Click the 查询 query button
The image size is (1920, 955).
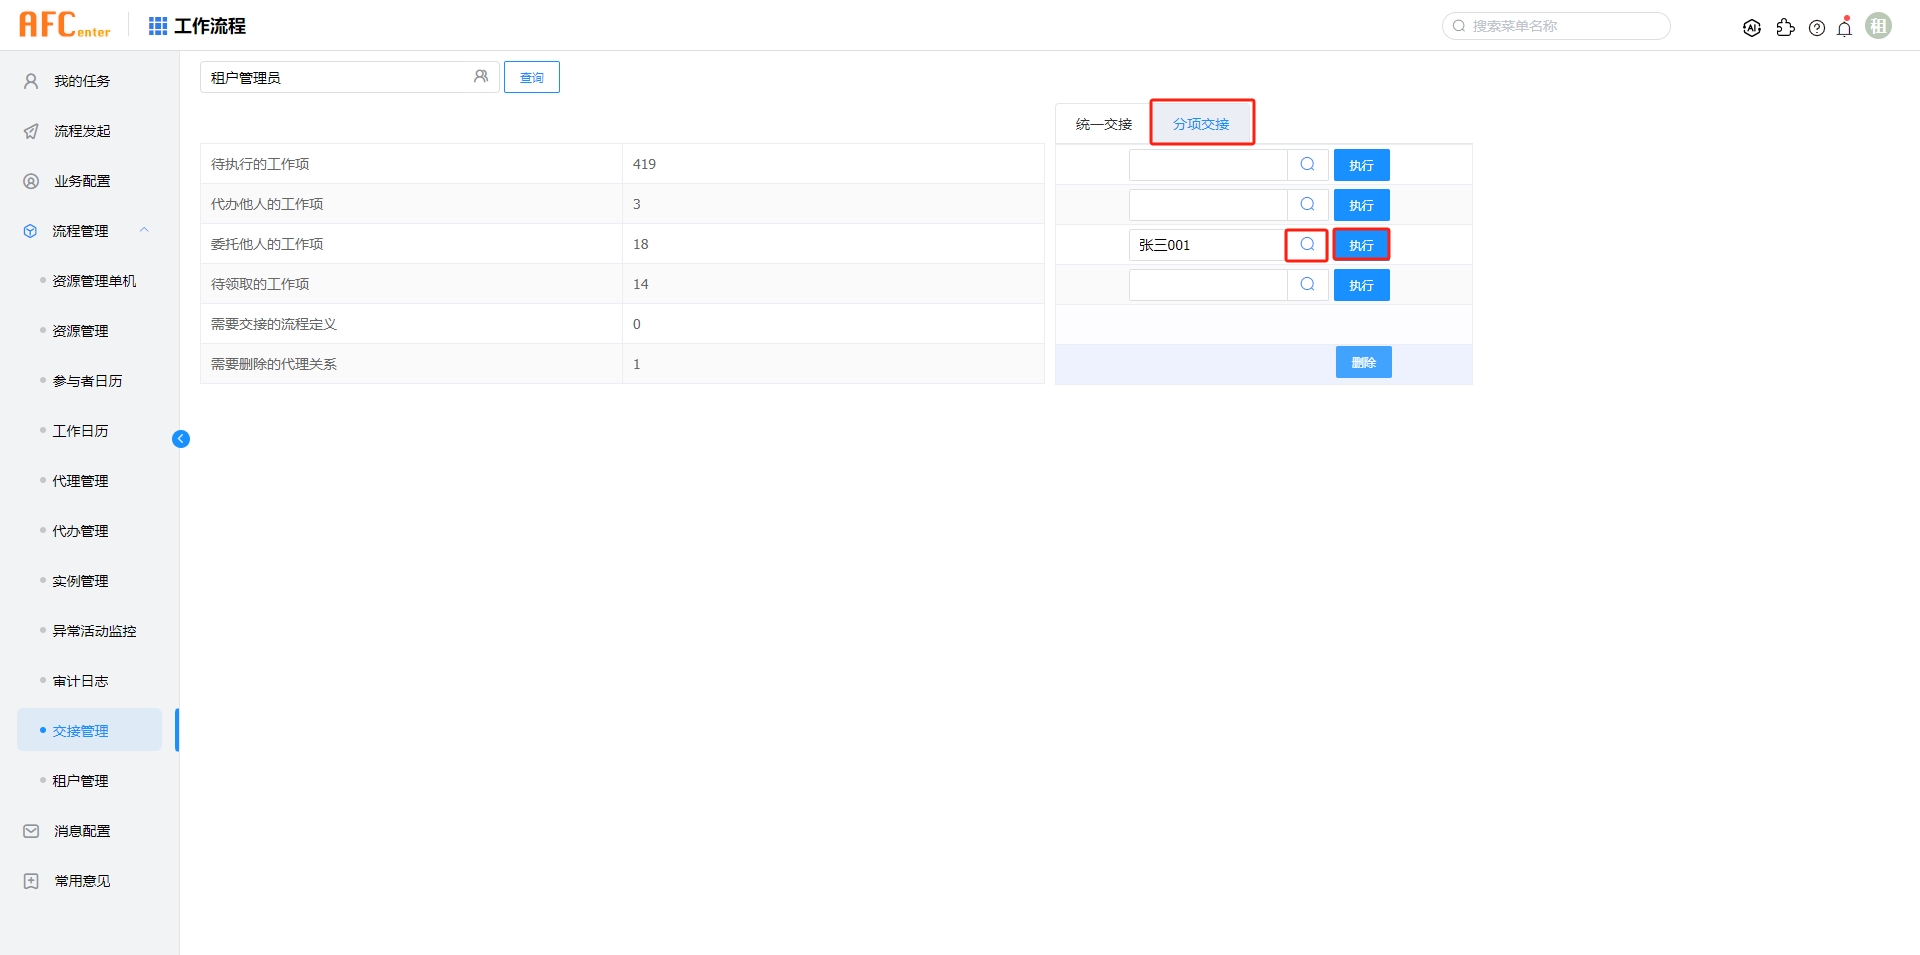pyautogui.click(x=532, y=76)
